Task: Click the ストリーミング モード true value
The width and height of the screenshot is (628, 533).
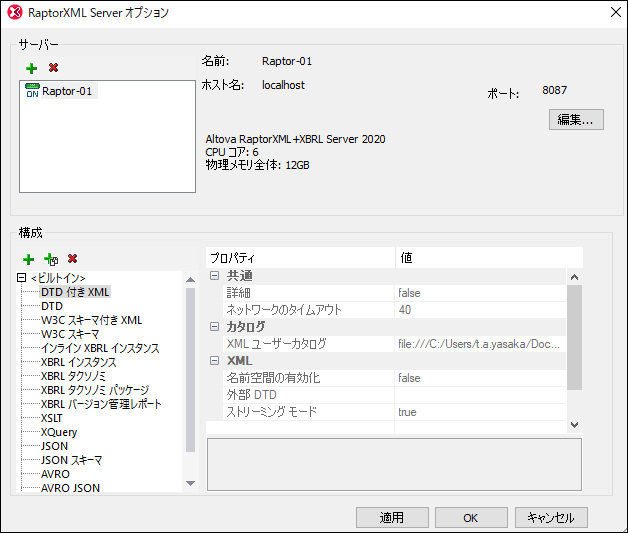Action: [x=480, y=412]
